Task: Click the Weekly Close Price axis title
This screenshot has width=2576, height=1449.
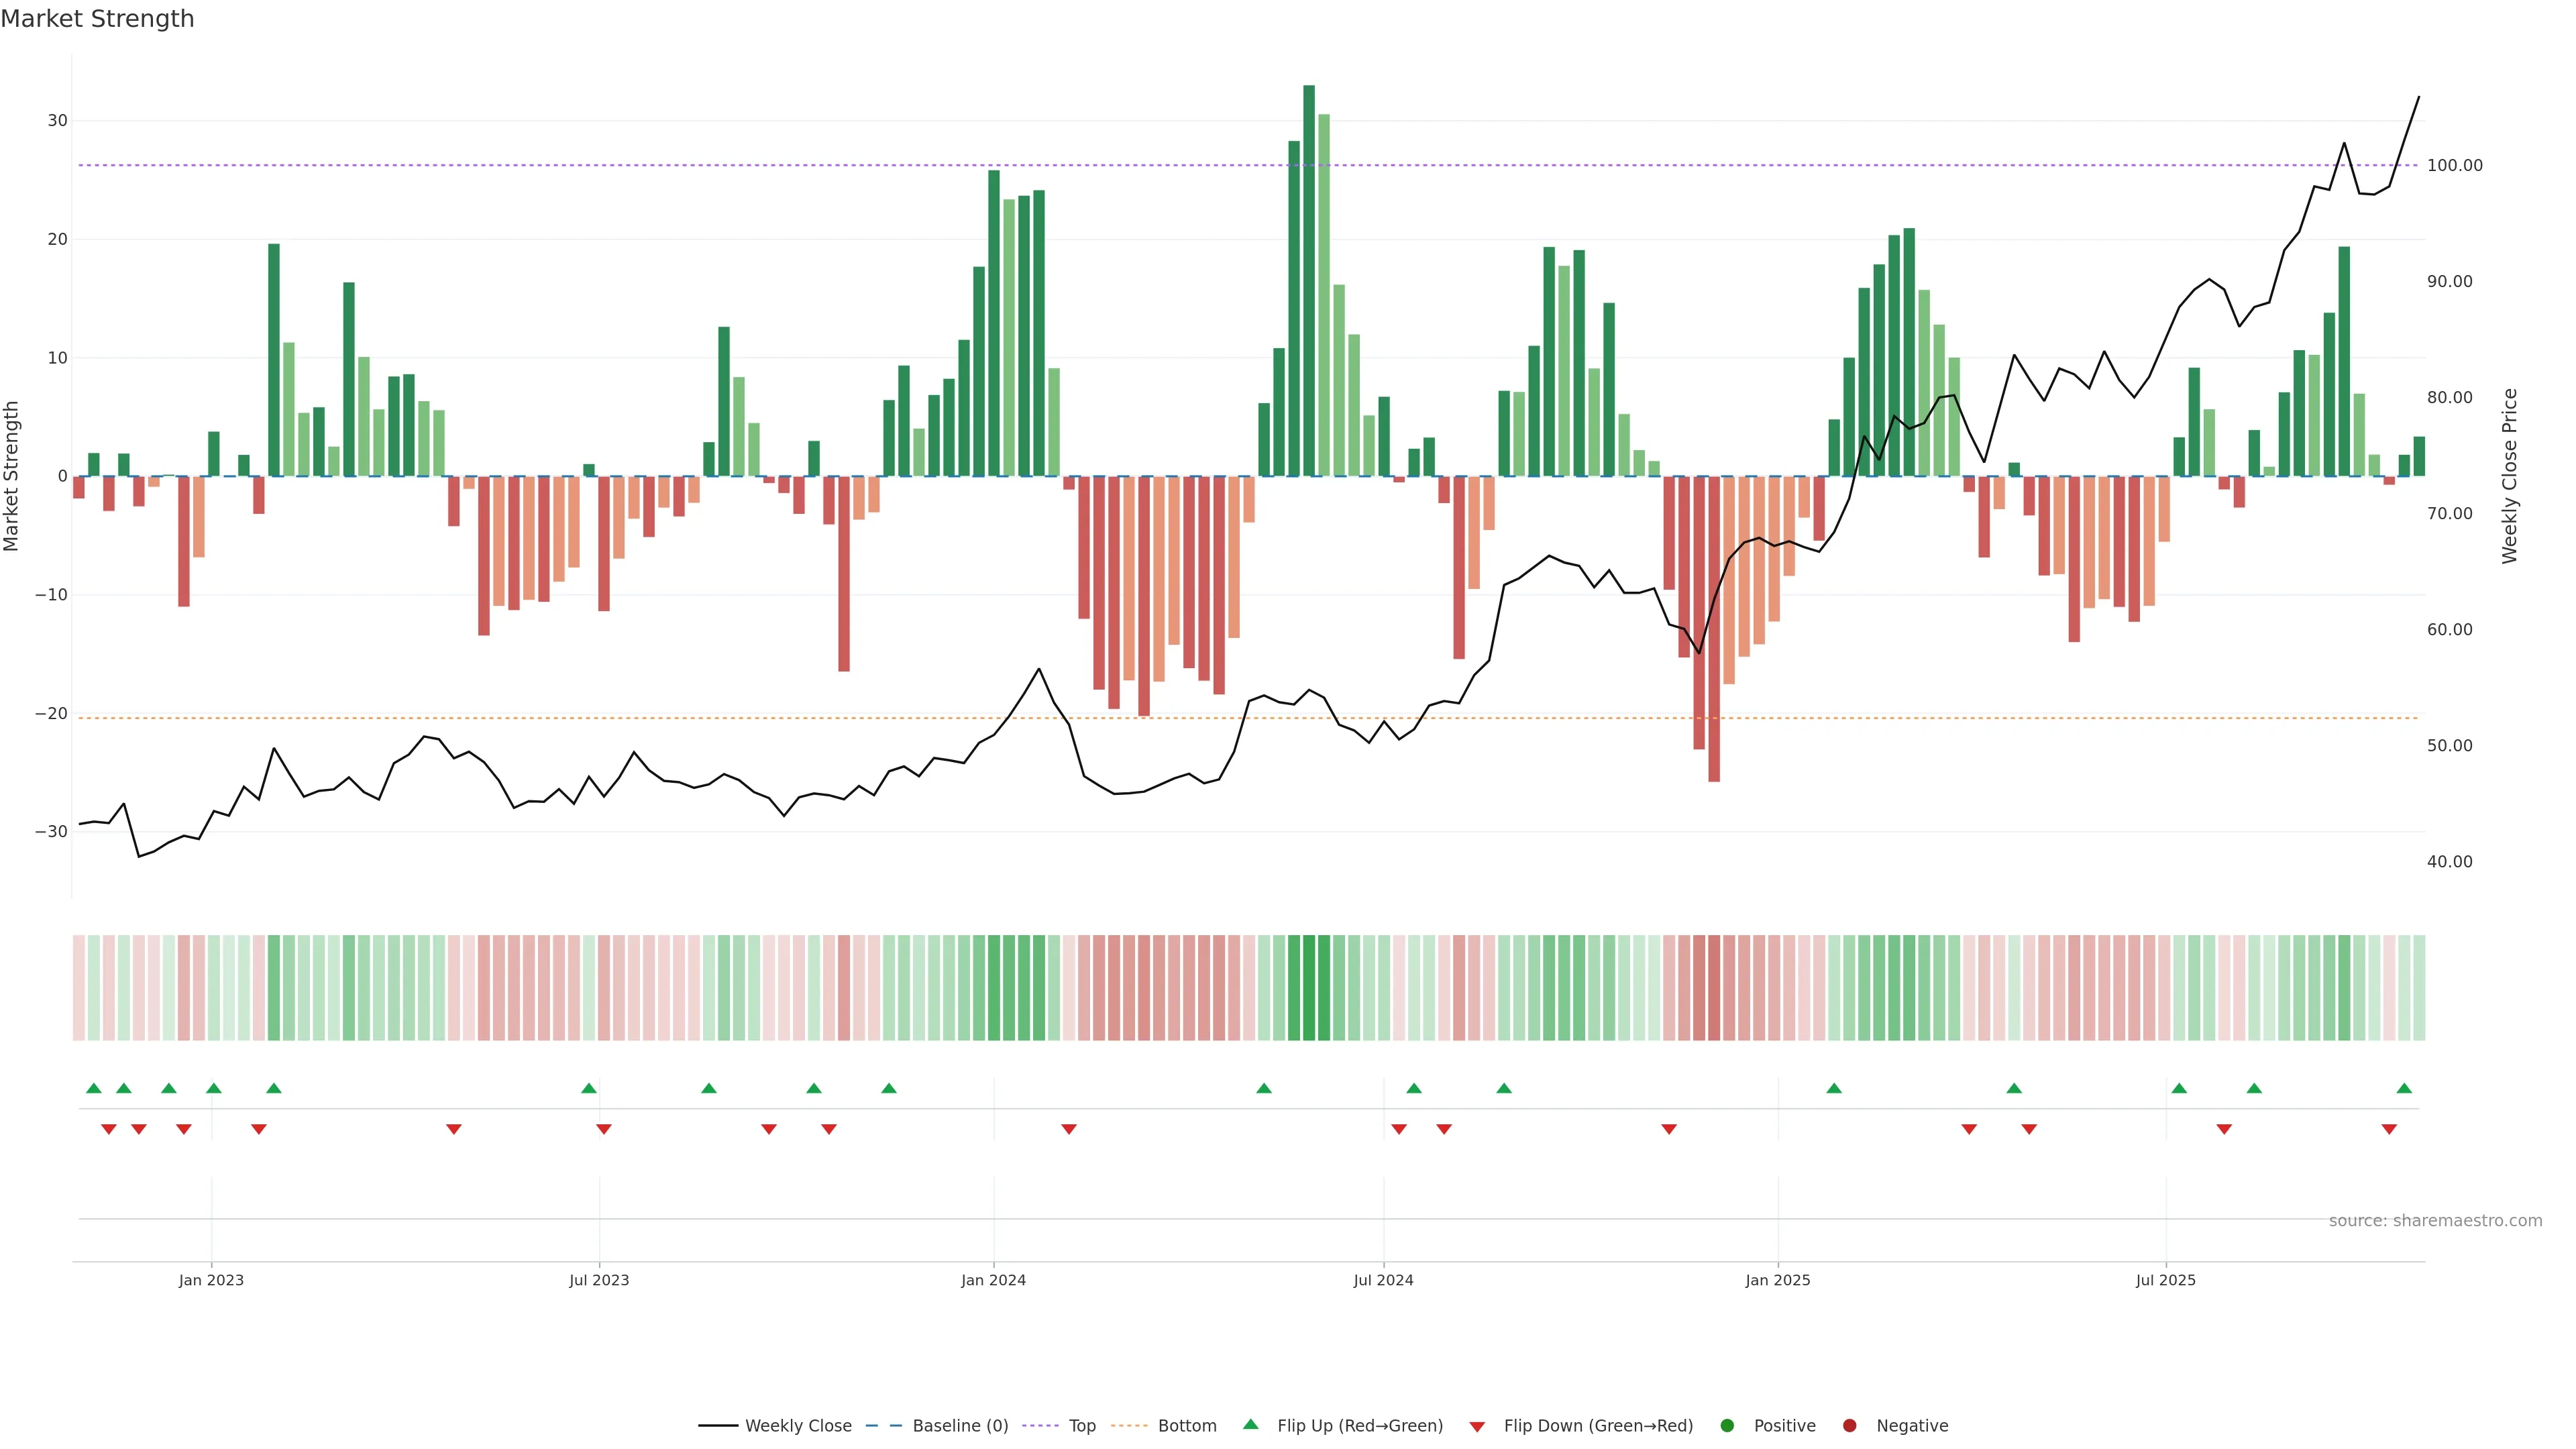Action: (2509, 476)
